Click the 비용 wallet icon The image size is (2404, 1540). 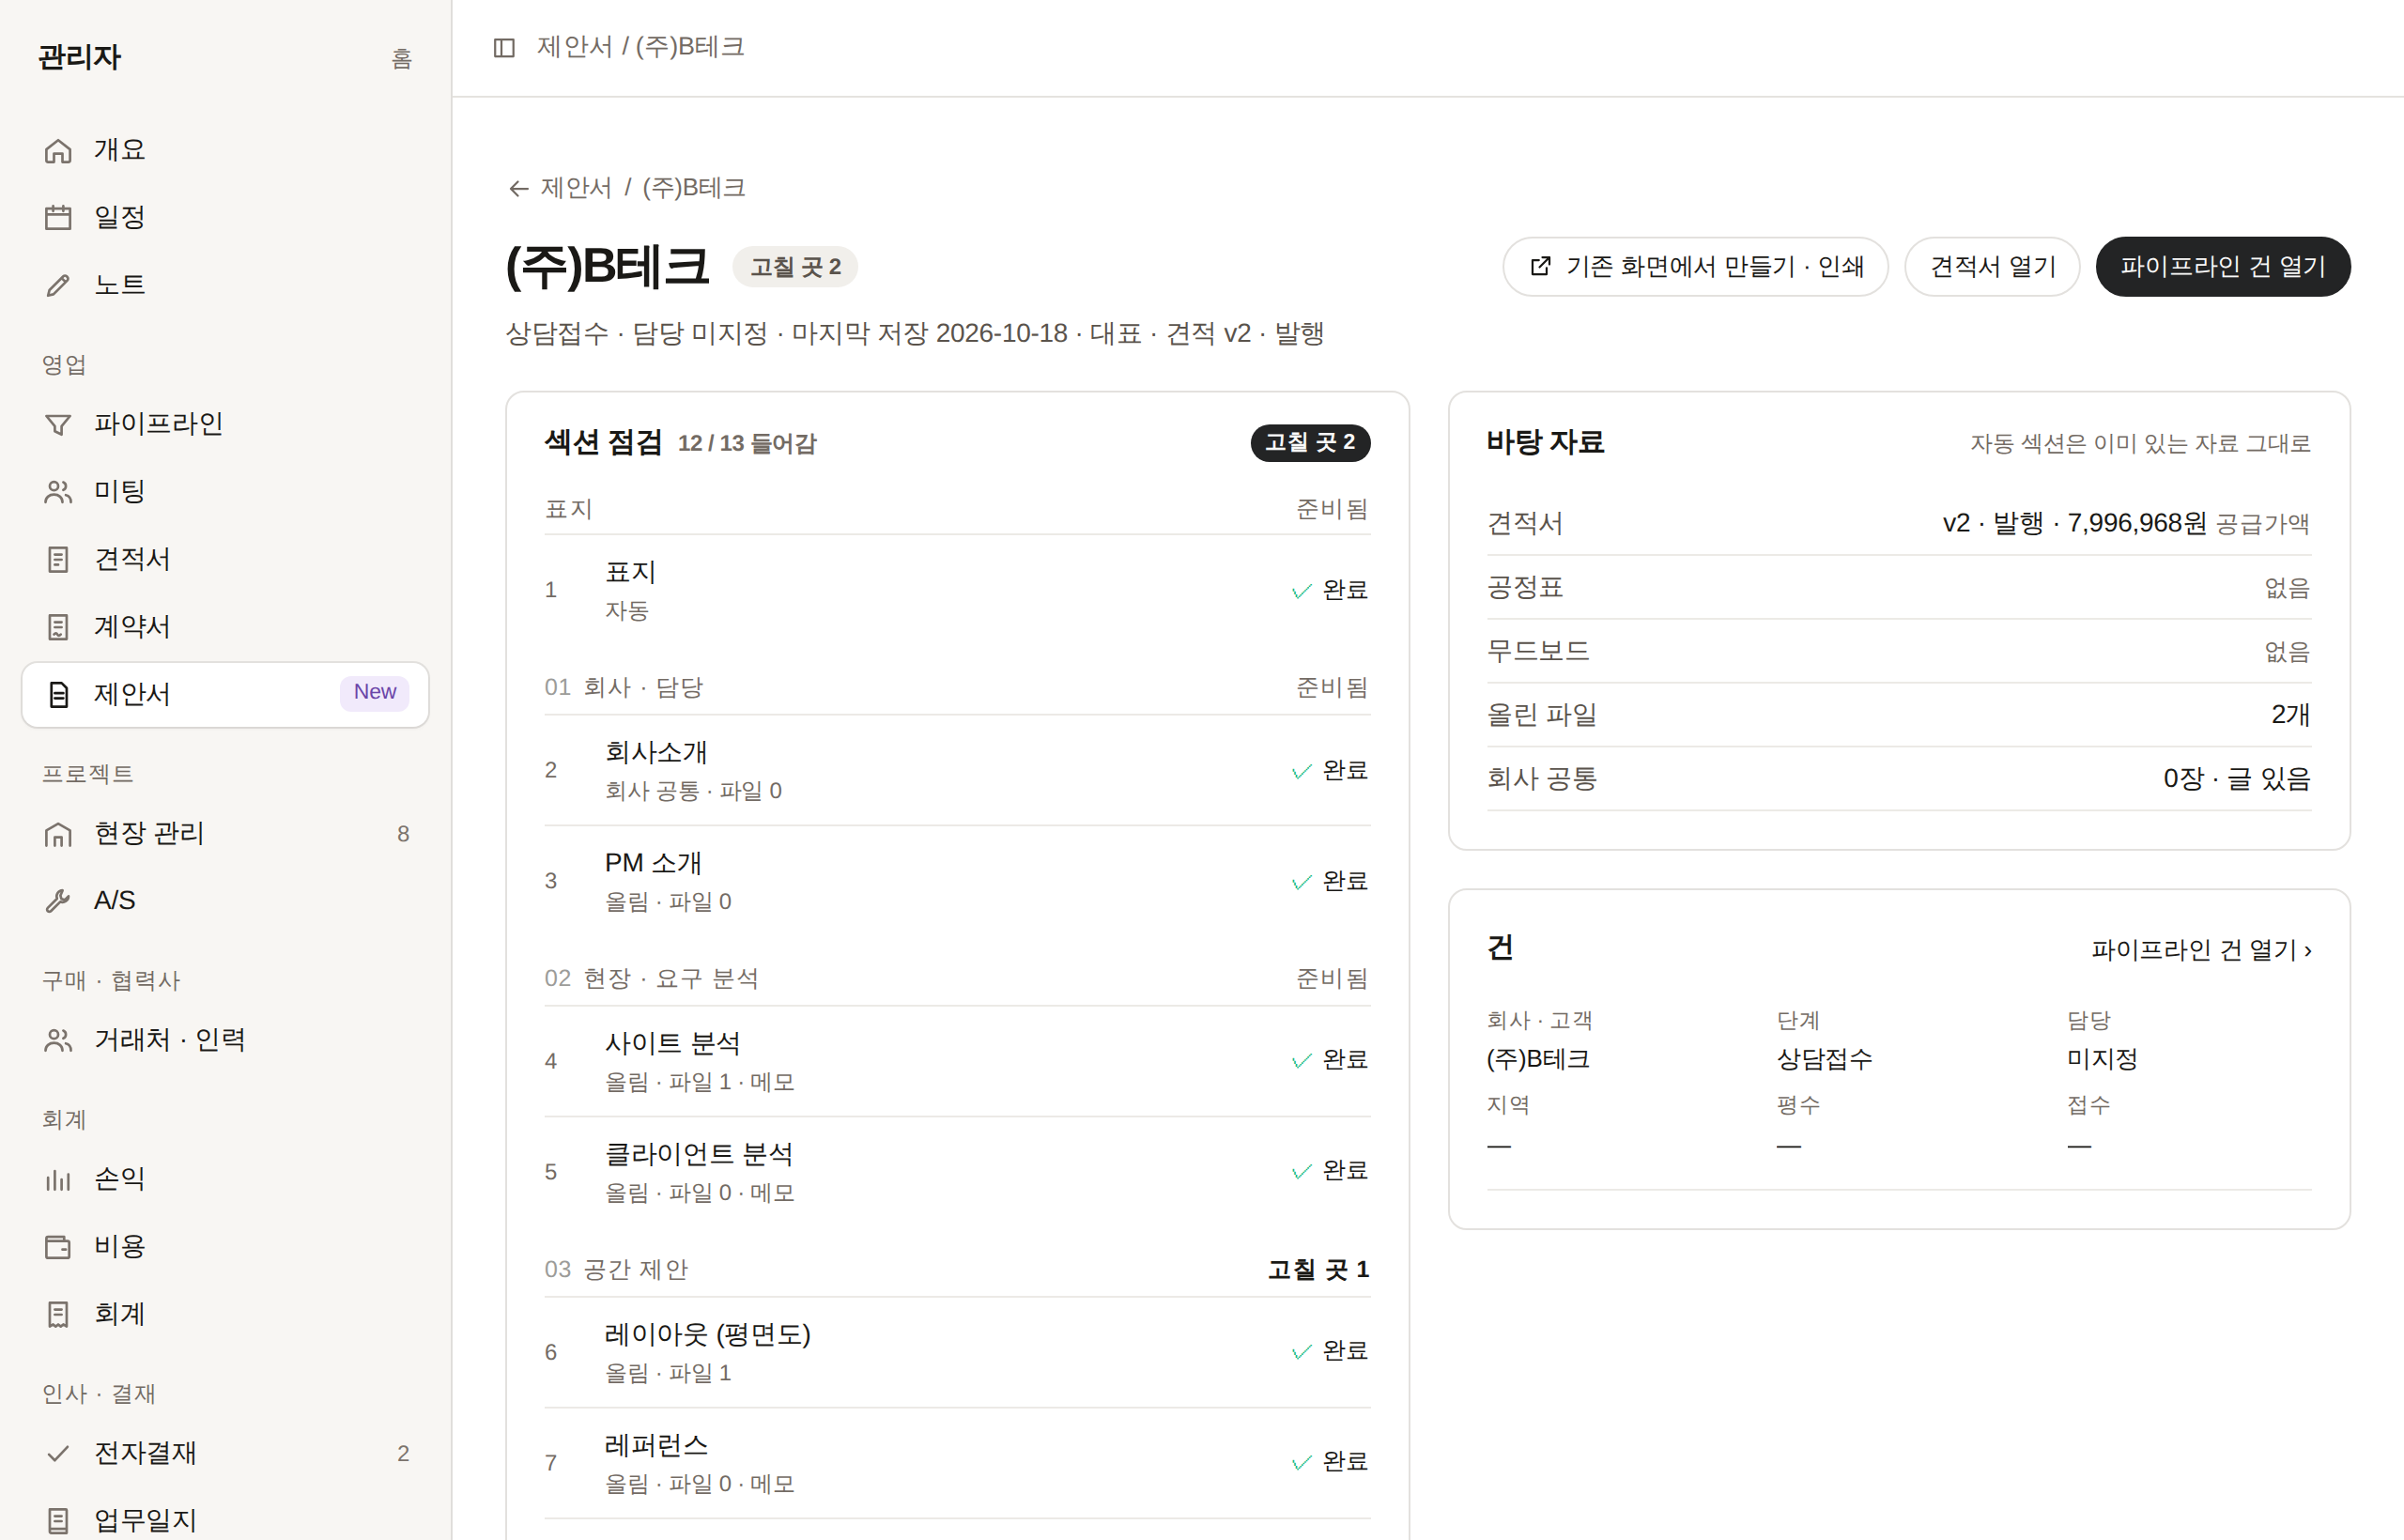(x=58, y=1247)
